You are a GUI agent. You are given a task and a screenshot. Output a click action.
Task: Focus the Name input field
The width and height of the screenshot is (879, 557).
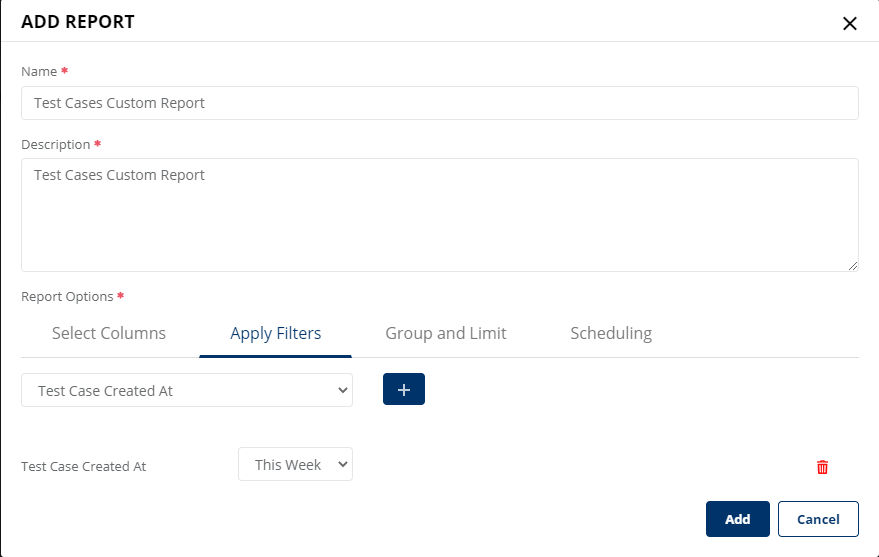440,103
